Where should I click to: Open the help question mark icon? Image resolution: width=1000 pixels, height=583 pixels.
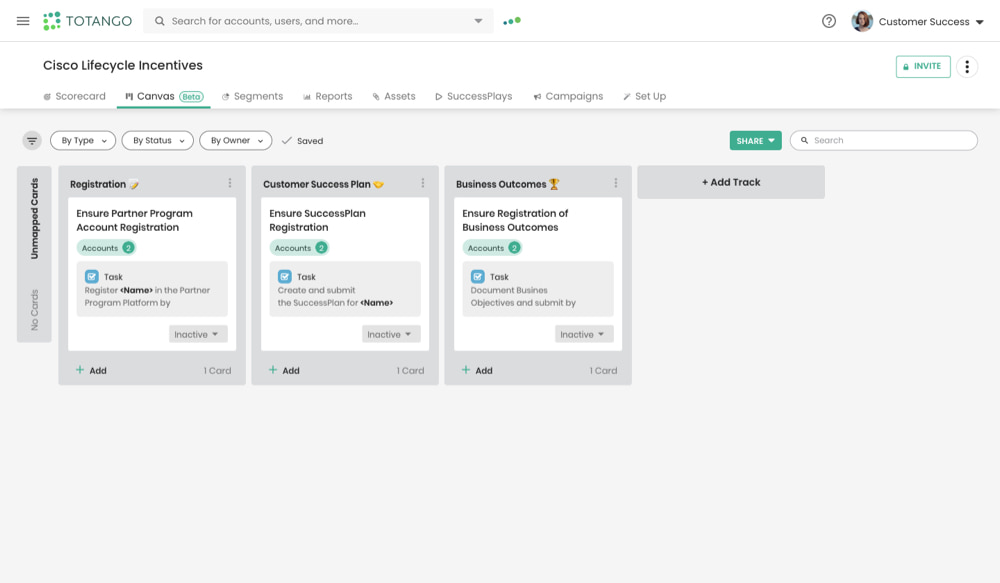[828, 21]
